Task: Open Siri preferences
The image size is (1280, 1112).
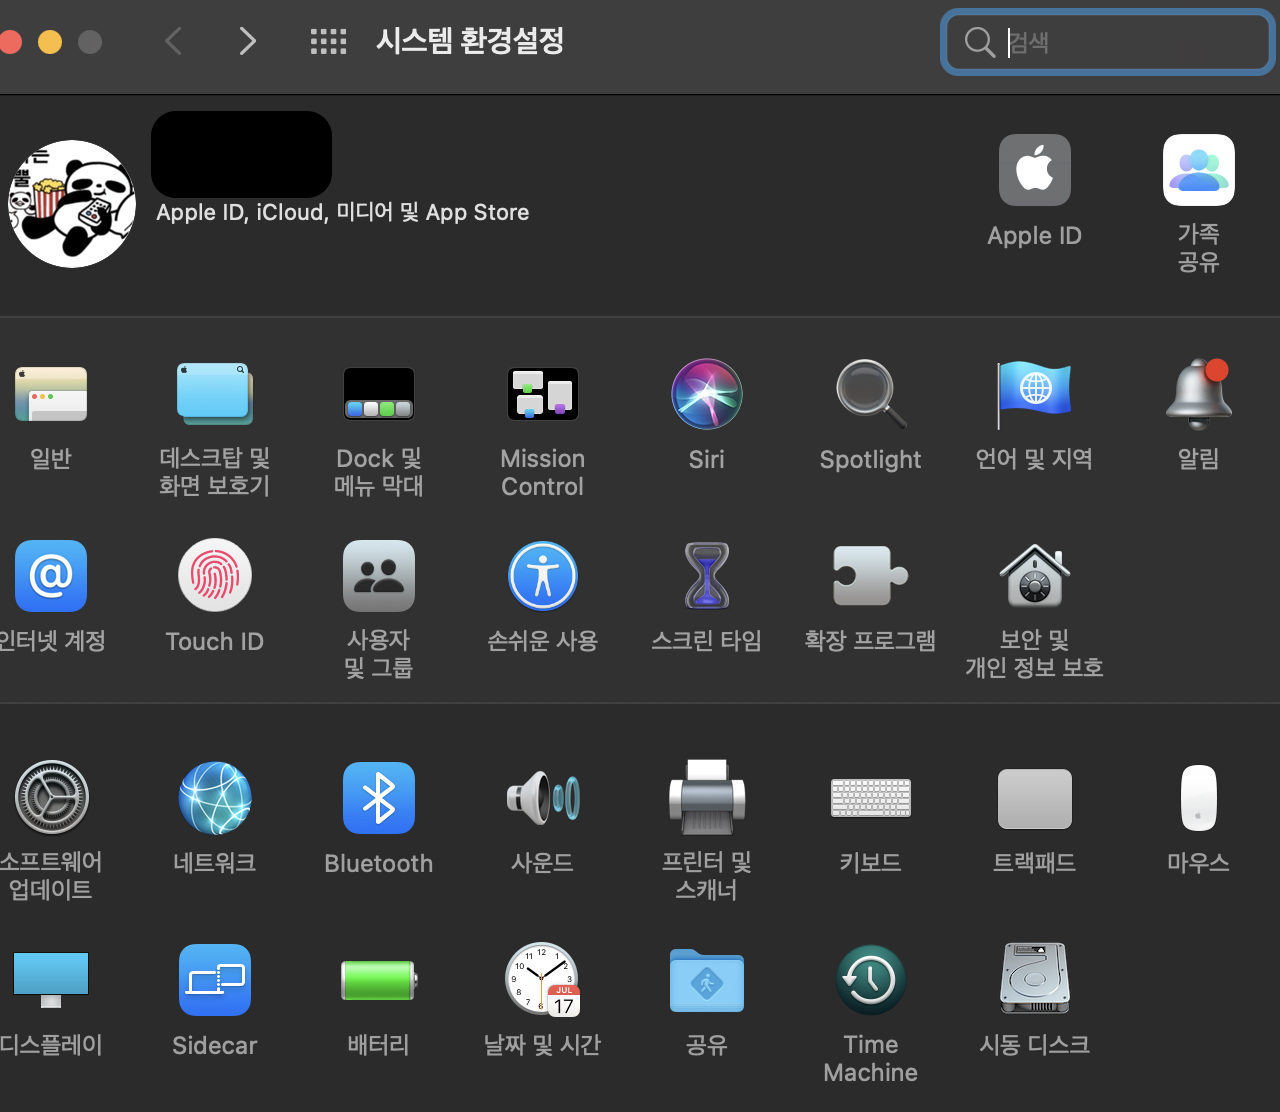Action: click(707, 394)
